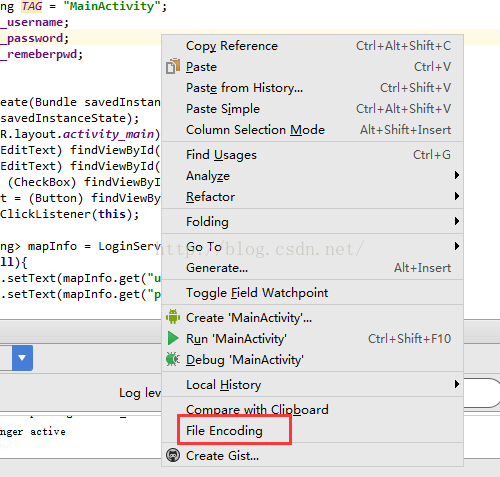
Task: Click the (CheckBox) cast in the code
Action: click(42, 182)
